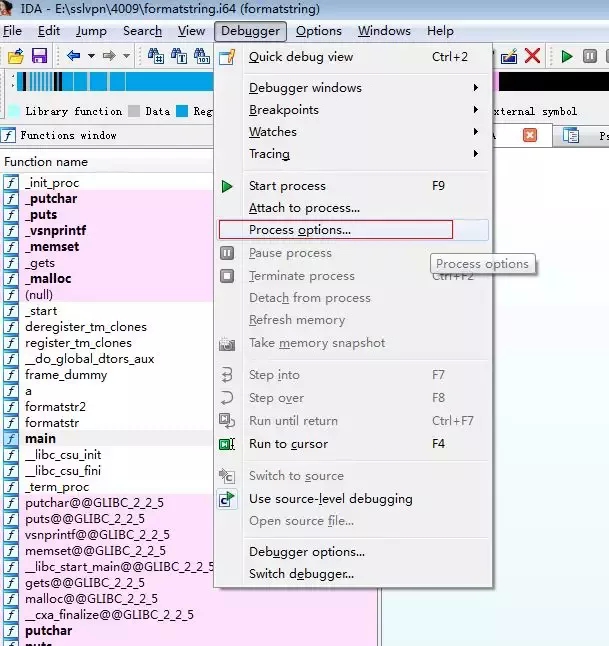Open the View menu
The image size is (609, 646).
[x=191, y=31]
